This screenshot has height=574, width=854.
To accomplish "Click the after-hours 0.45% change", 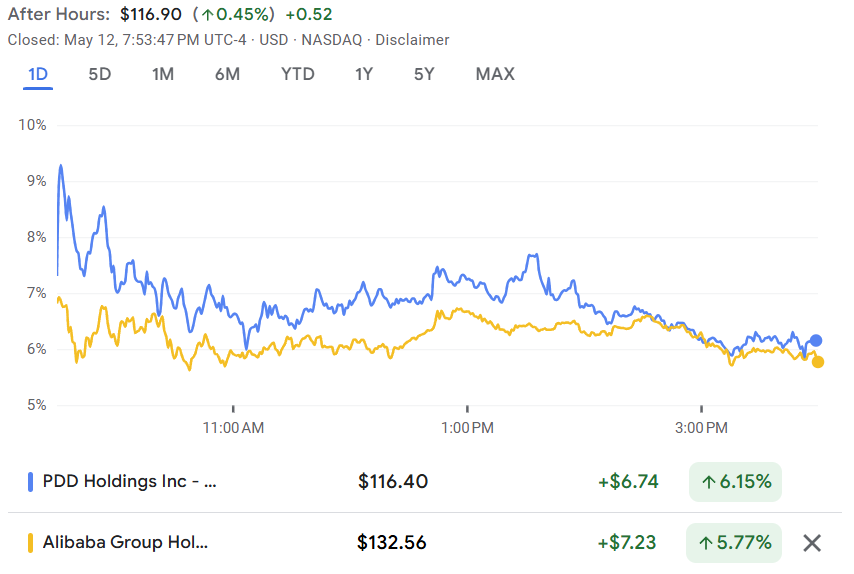I will (x=234, y=14).
